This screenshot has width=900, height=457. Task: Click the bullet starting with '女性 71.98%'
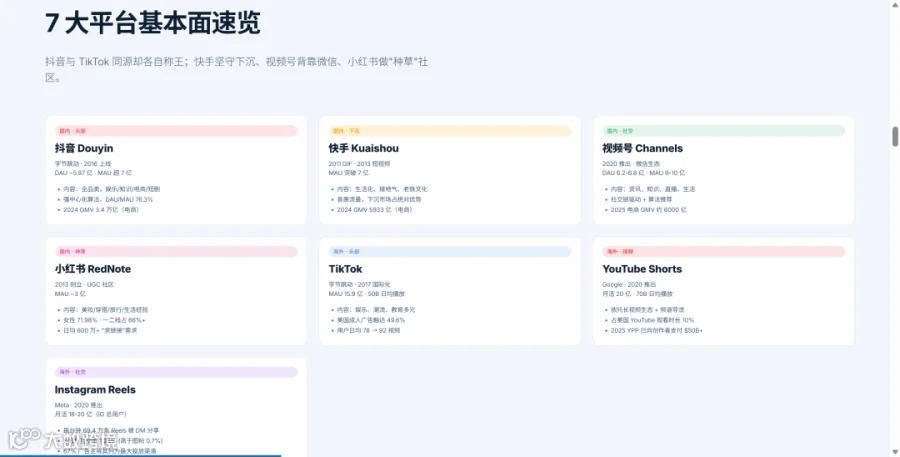(104, 320)
